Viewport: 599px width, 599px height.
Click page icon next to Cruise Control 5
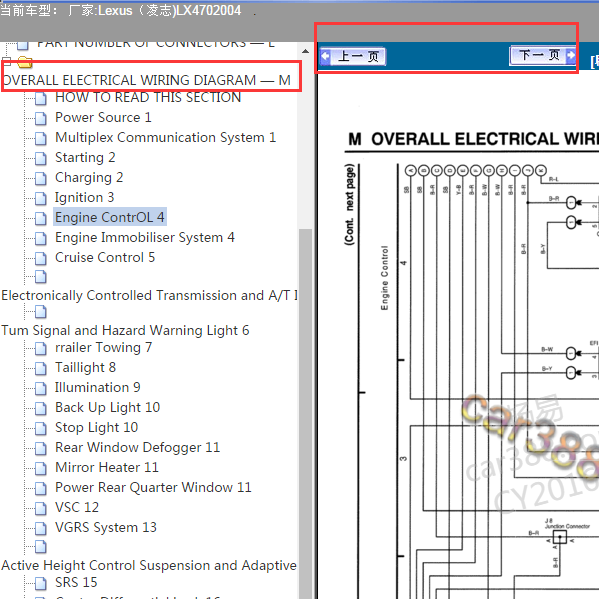(40, 258)
